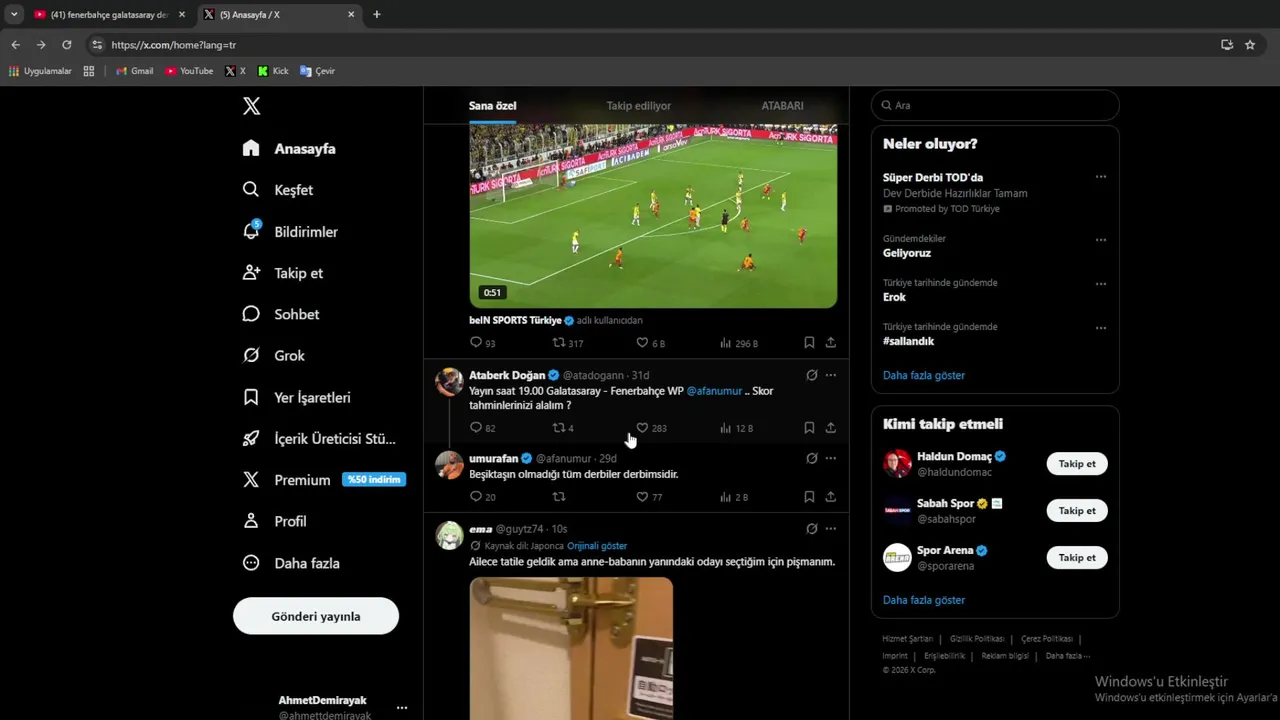Viewport: 1280px width, 720px height.
Task: View analytics of beIN SPORTS post
Action: coord(738,343)
